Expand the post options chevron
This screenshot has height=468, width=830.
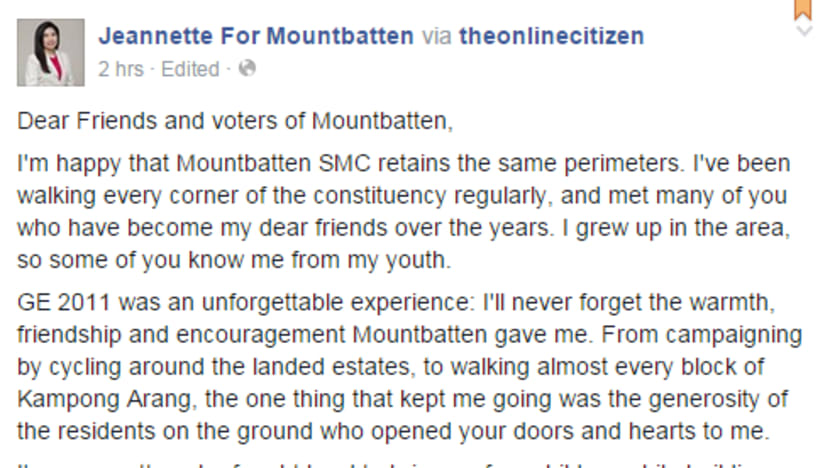pyautogui.click(x=802, y=32)
